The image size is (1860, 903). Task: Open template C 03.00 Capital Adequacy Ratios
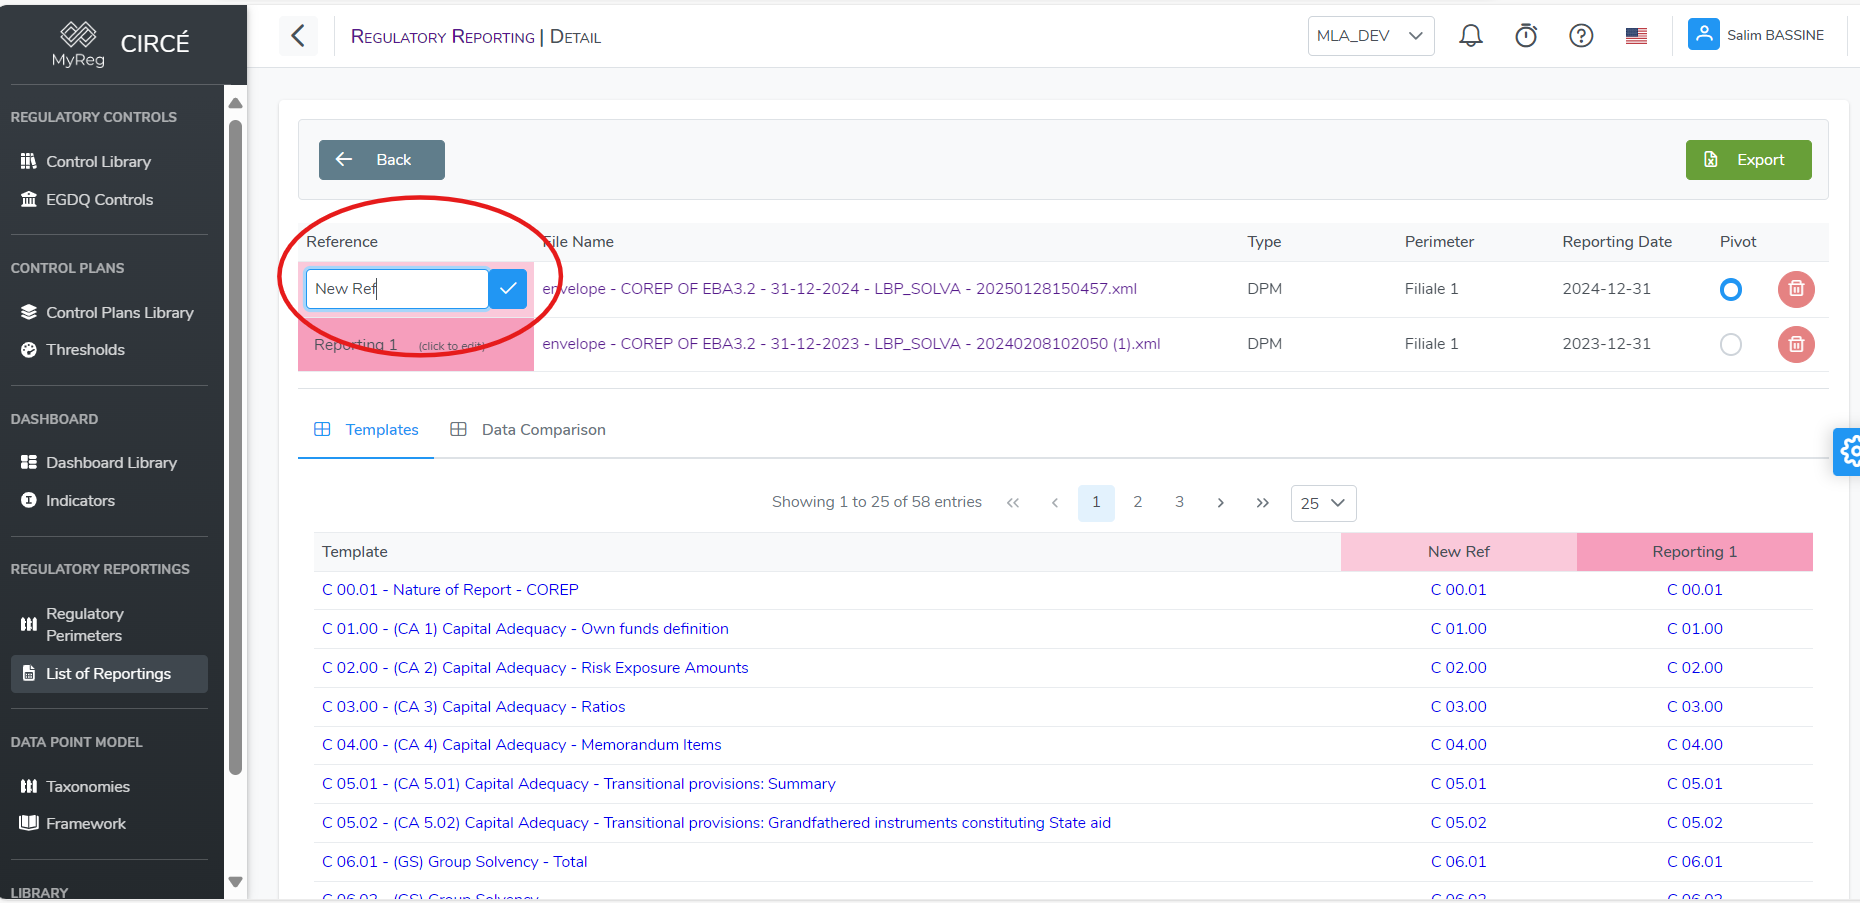(474, 706)
